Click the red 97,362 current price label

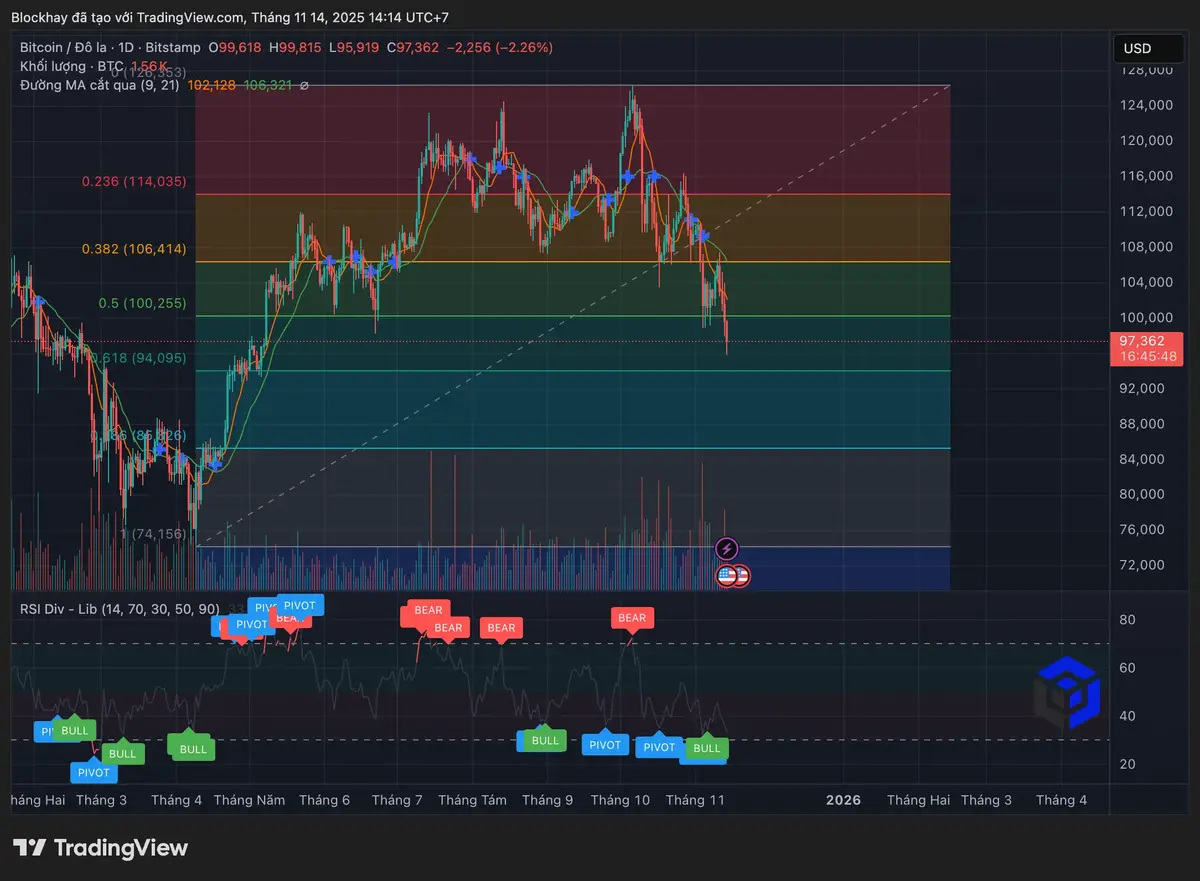tap(1146, 342)
